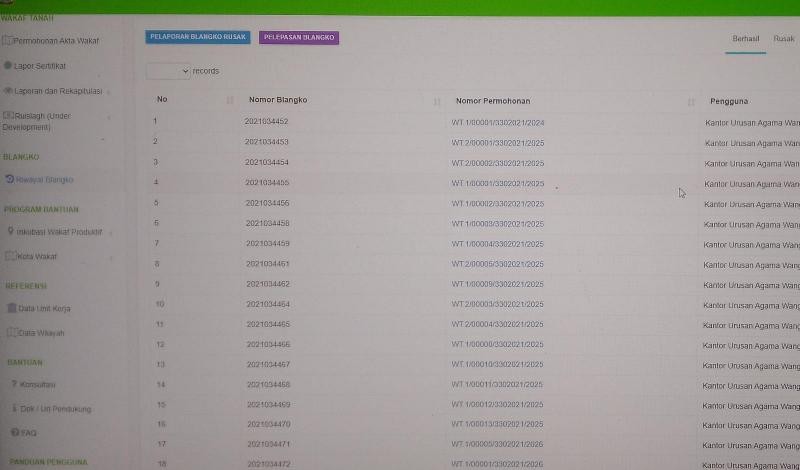Select blangko number 2021034464
Viewport: 800px width, 470px height.
point(268,304)
